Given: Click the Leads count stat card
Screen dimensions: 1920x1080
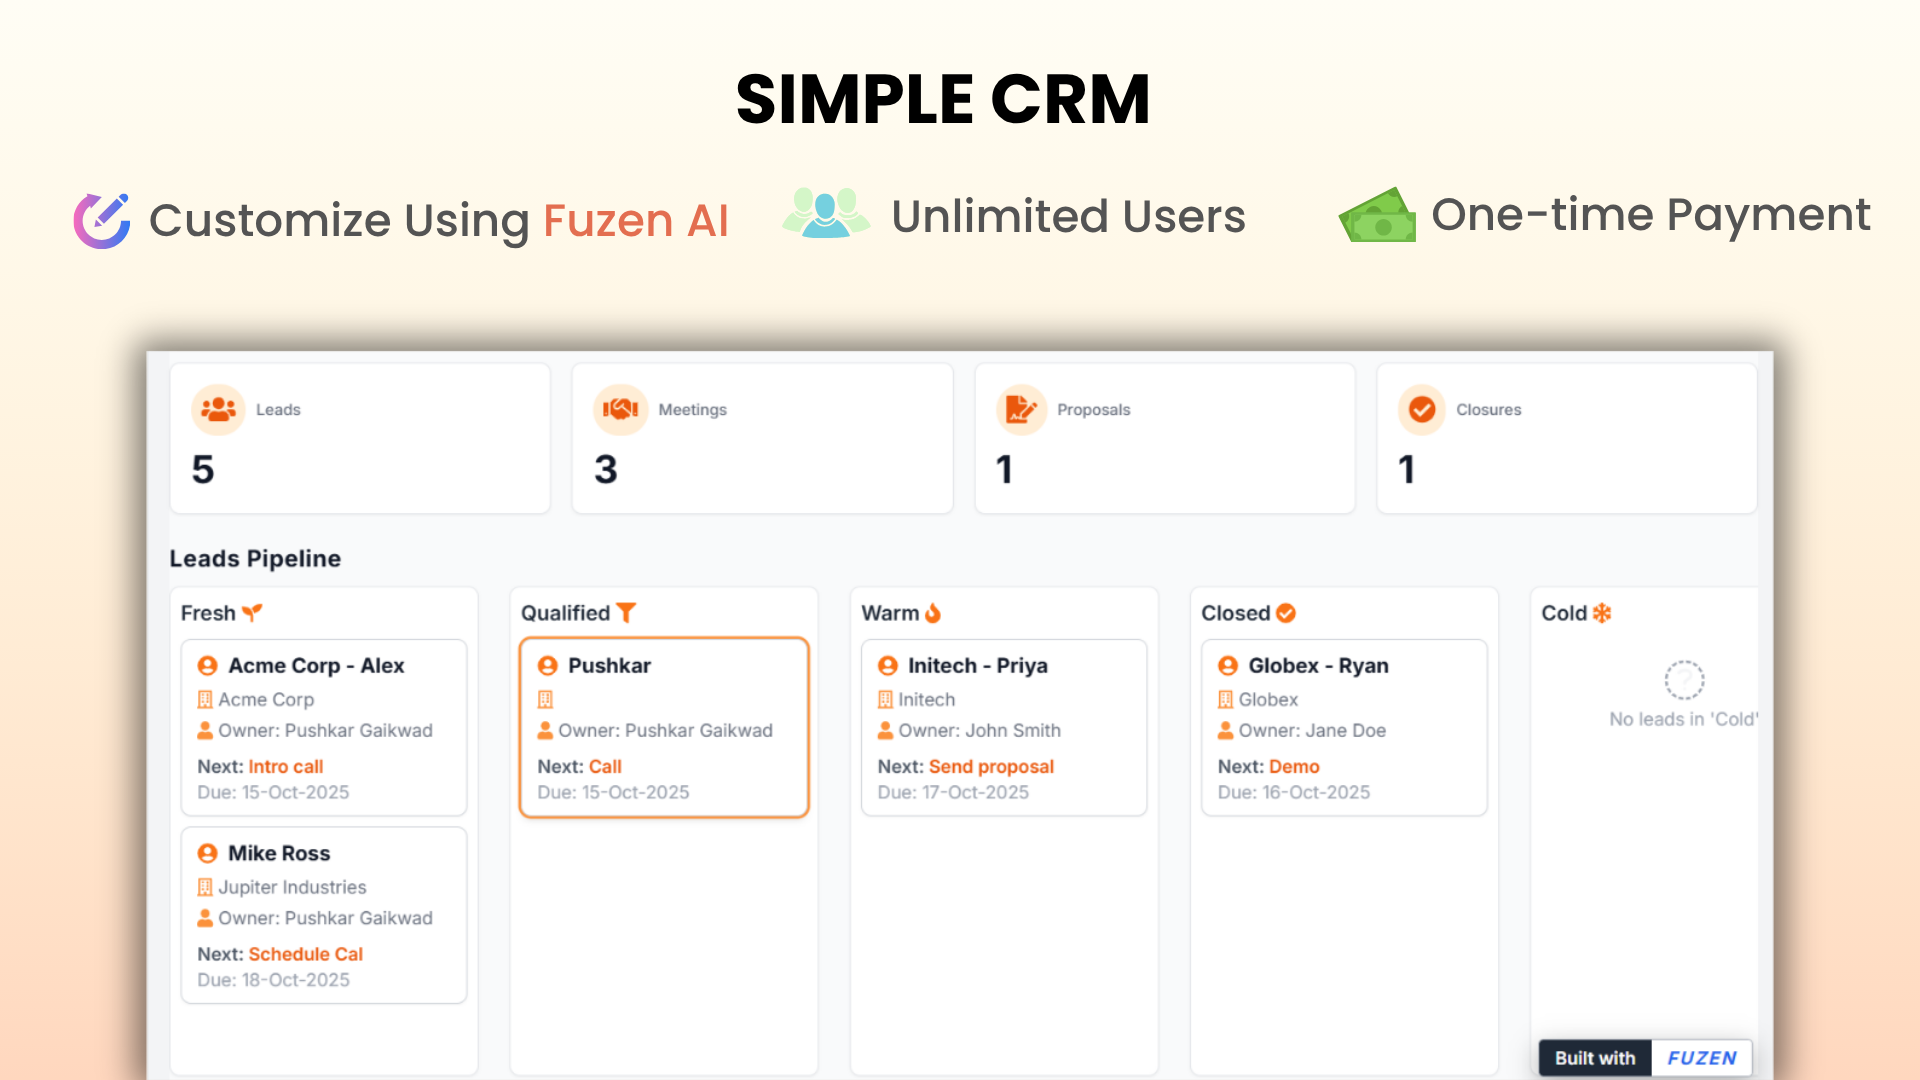Looking at the screenshot, I should (360, 440).
